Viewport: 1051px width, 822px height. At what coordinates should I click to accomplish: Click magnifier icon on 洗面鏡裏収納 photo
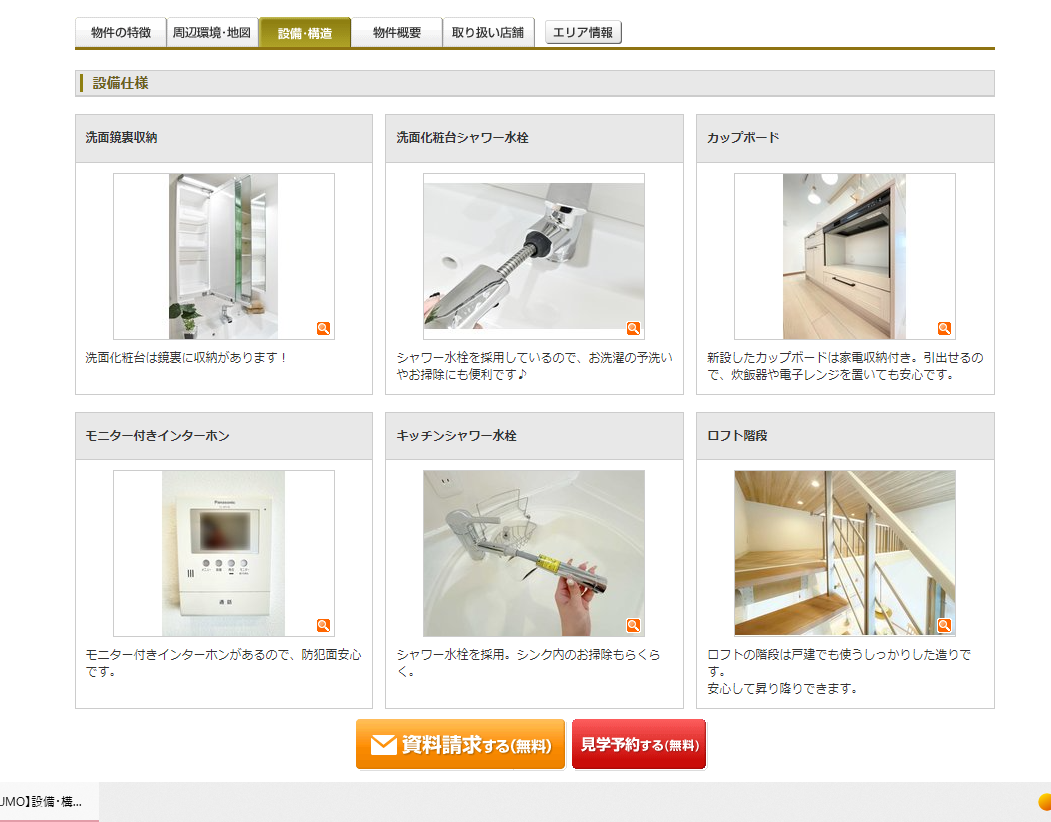click(x=323, y=328)
